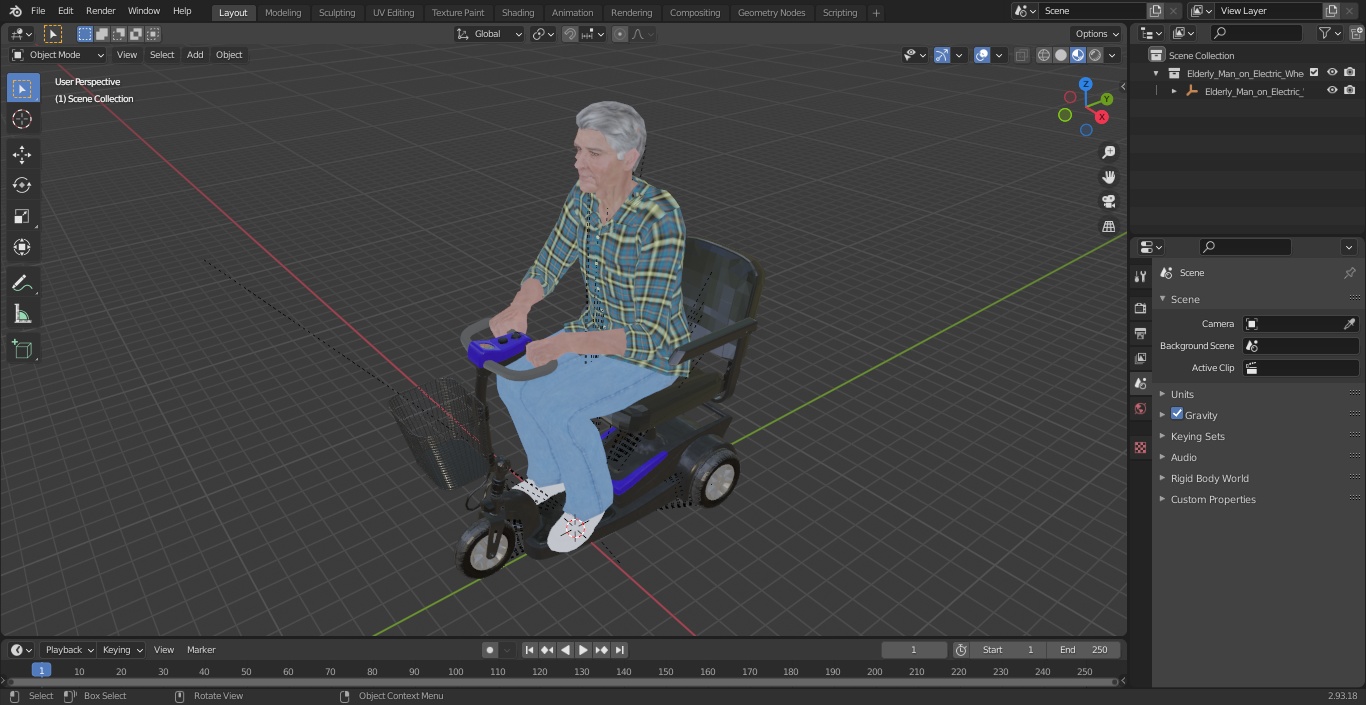
Task: Open the Texture properties tab
Action: point(1140,447)
